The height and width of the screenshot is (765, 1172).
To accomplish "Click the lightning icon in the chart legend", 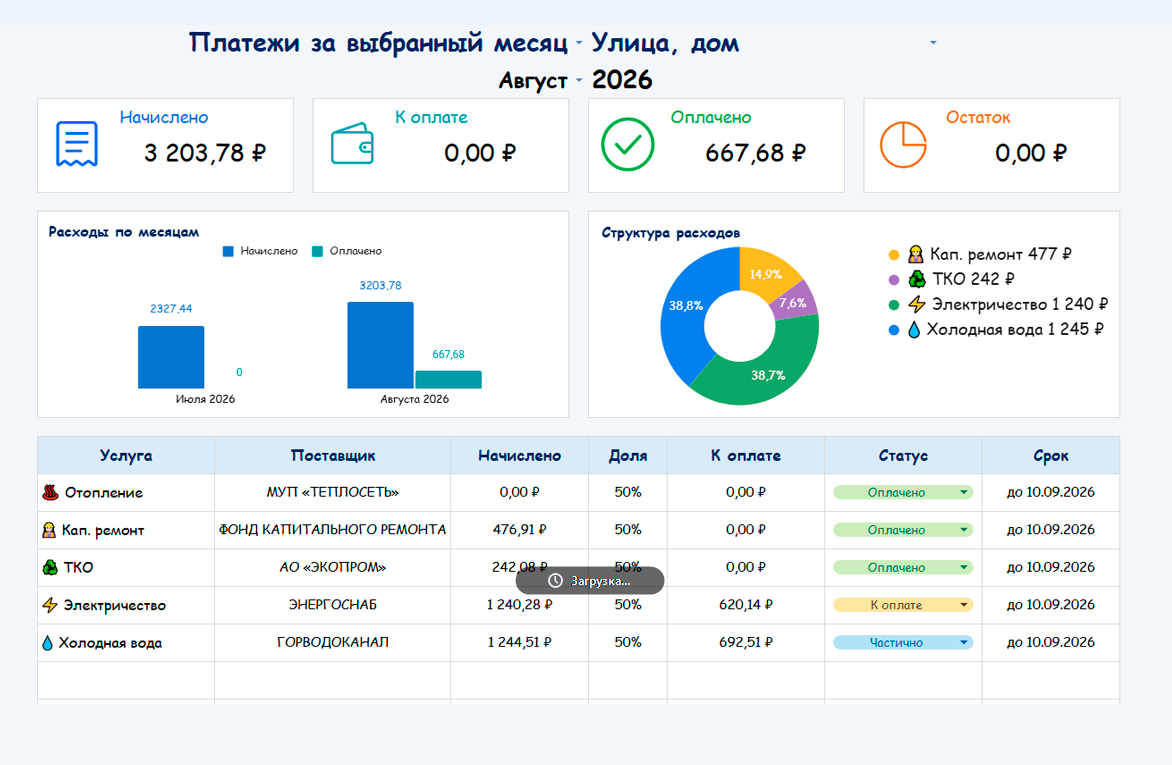I will pos(917,304).
